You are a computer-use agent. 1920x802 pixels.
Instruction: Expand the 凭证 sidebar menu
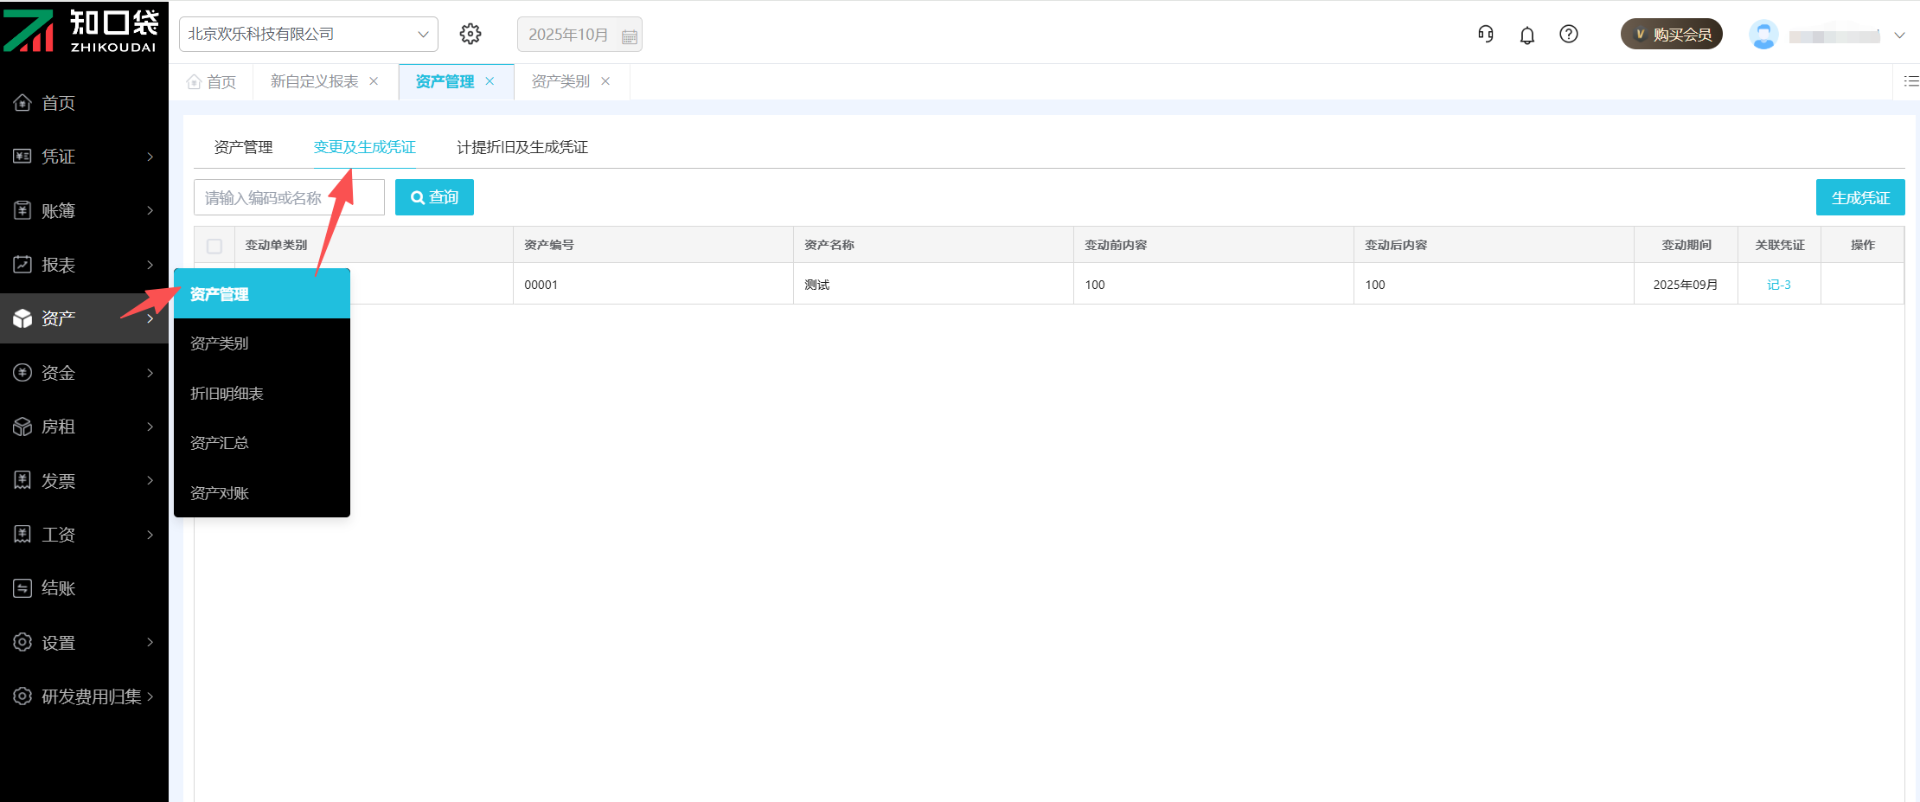pos(84,157)
